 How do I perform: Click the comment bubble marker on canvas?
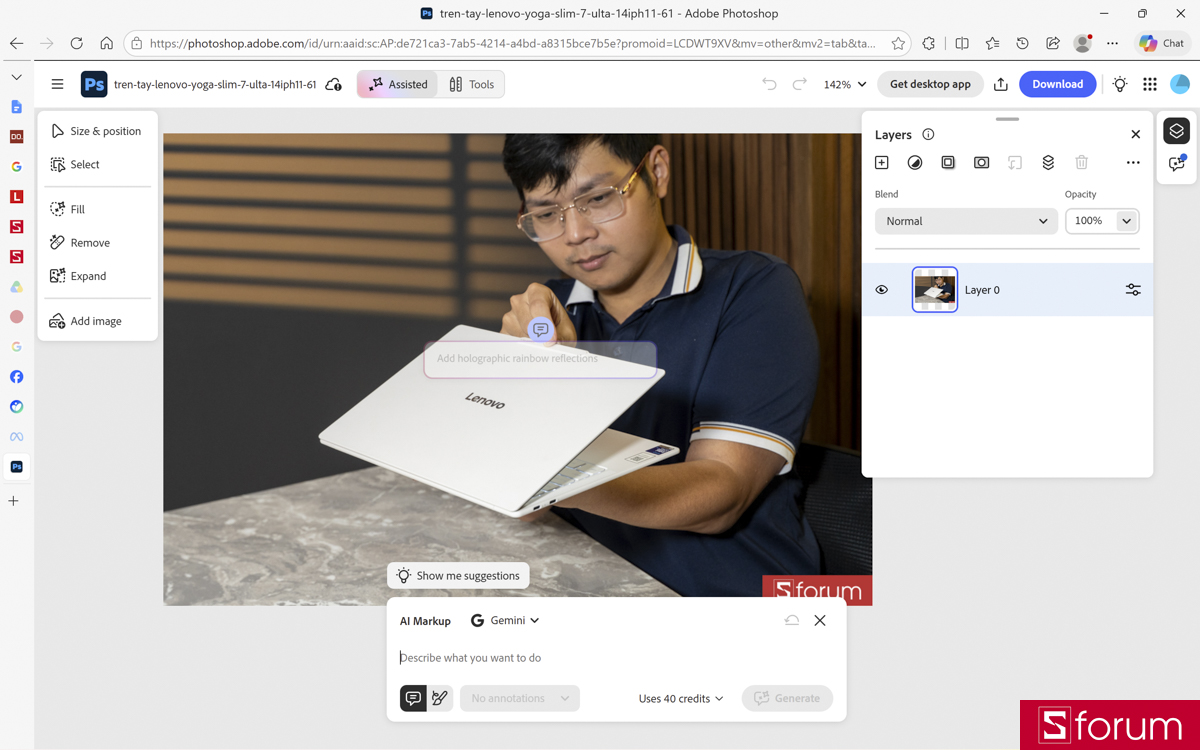[540, 329]
